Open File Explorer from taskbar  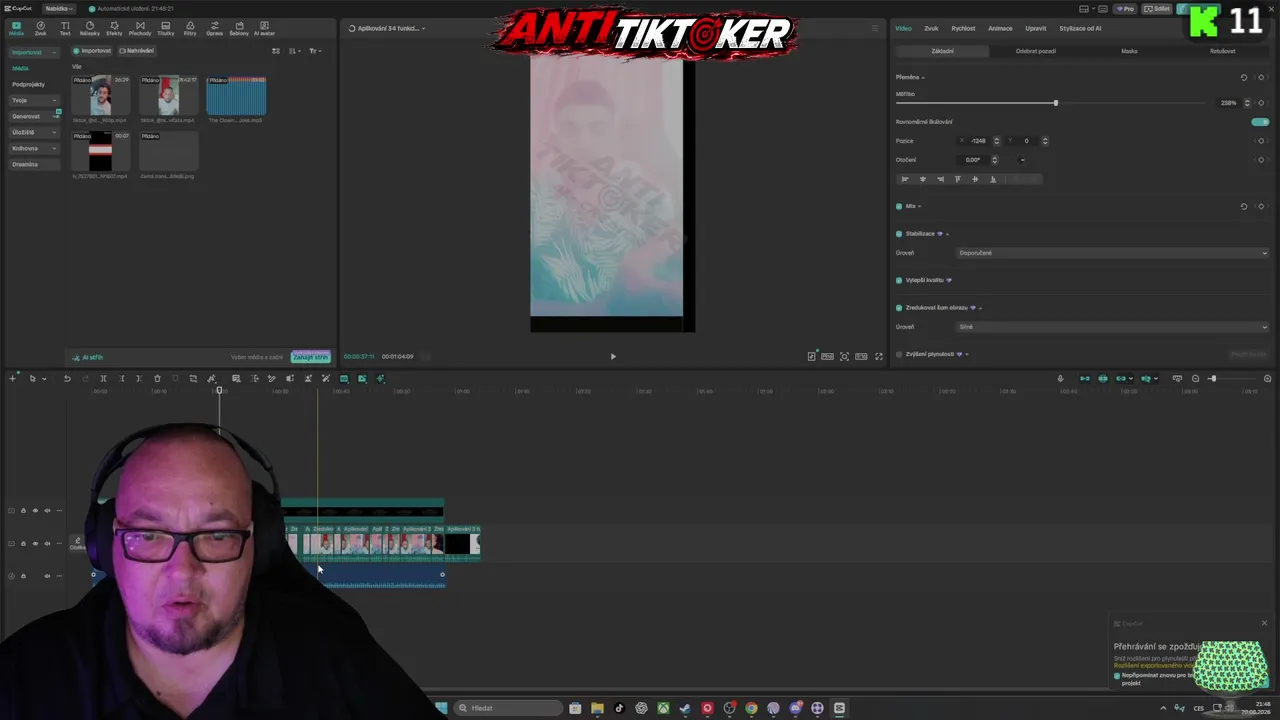[x=597, y=708]
